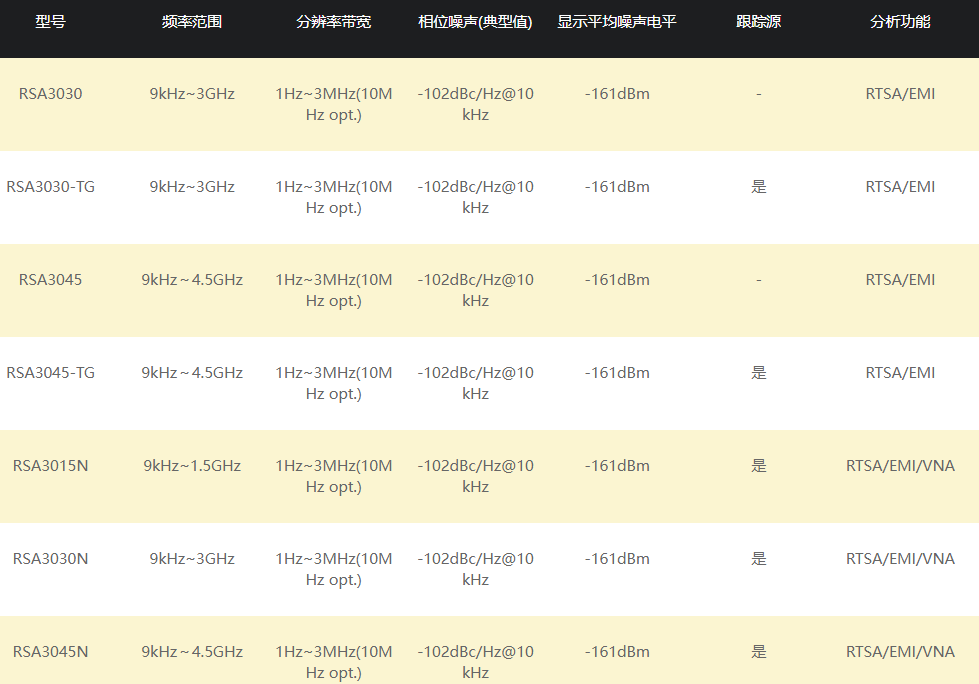This screenshot has width=979, height=684.
Task: Open the RSA3045N model entry
Action: (x=50, y=652)
